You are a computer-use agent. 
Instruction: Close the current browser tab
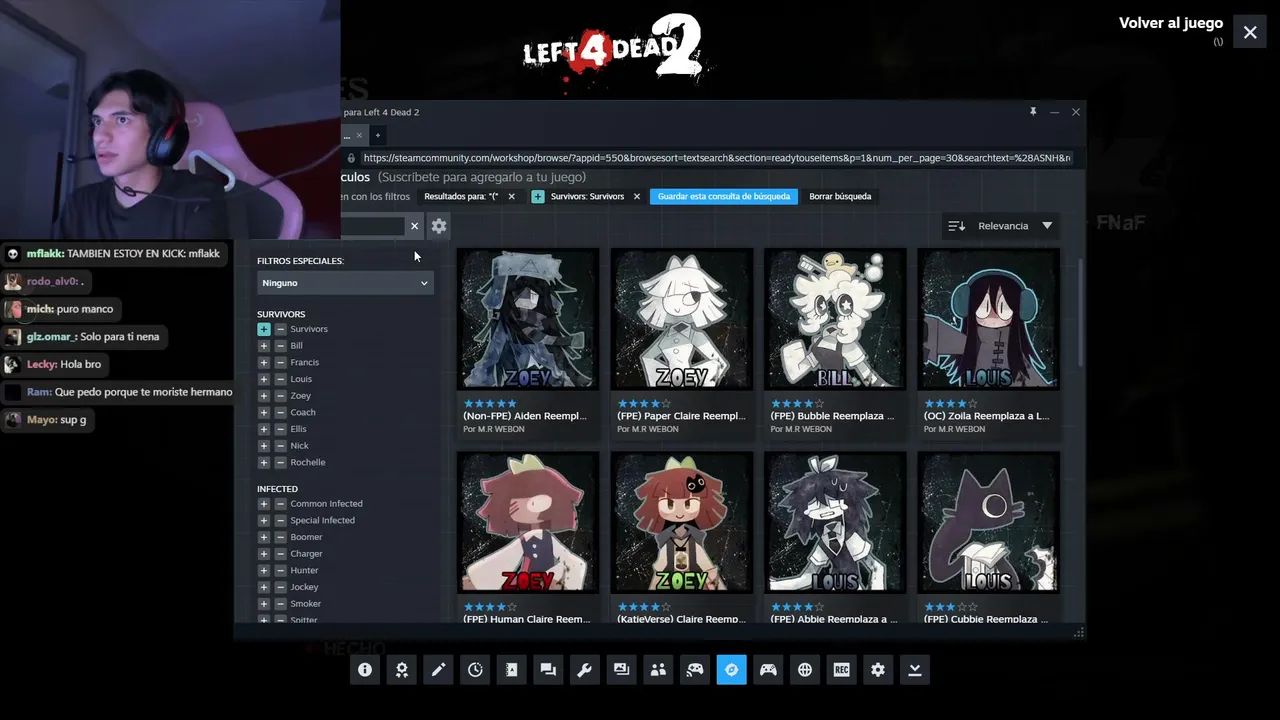pyautogui.click(x=359, y=135)
